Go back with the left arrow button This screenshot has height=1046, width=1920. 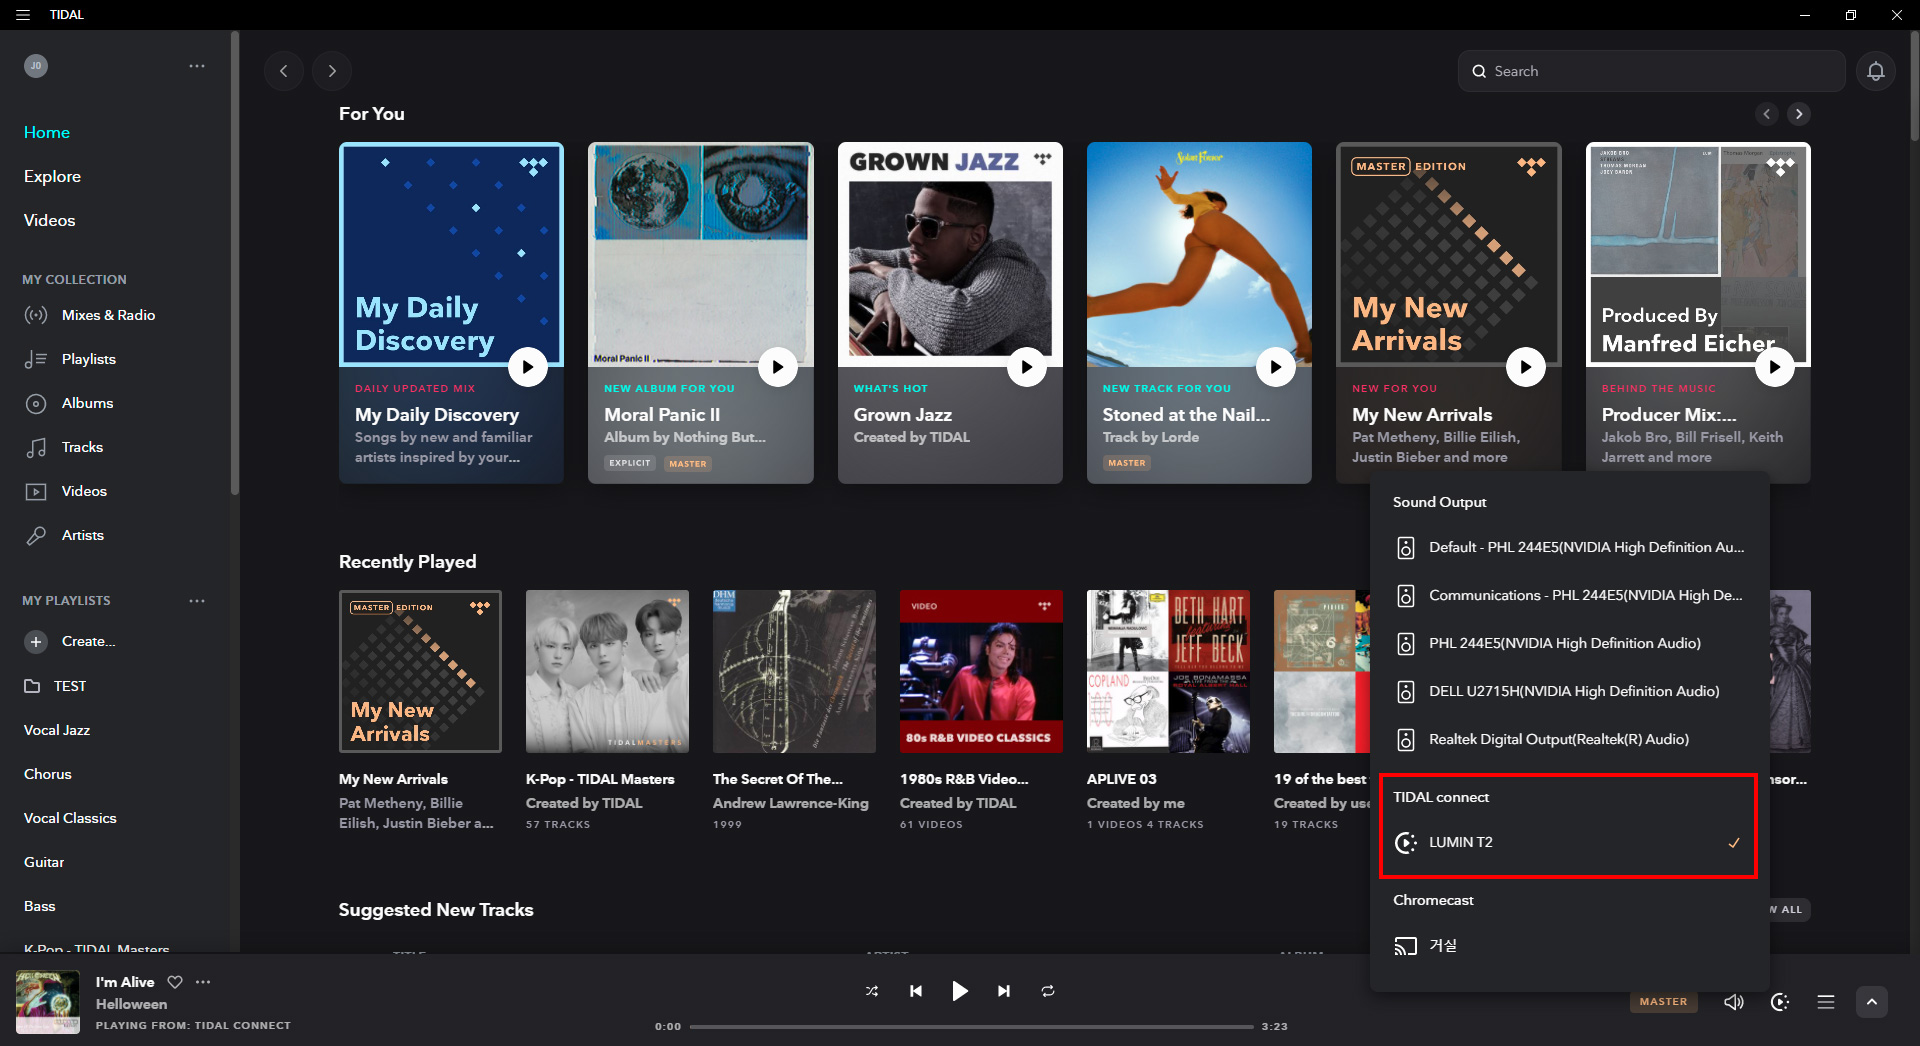pyautogui.click(x=284, y=71)
